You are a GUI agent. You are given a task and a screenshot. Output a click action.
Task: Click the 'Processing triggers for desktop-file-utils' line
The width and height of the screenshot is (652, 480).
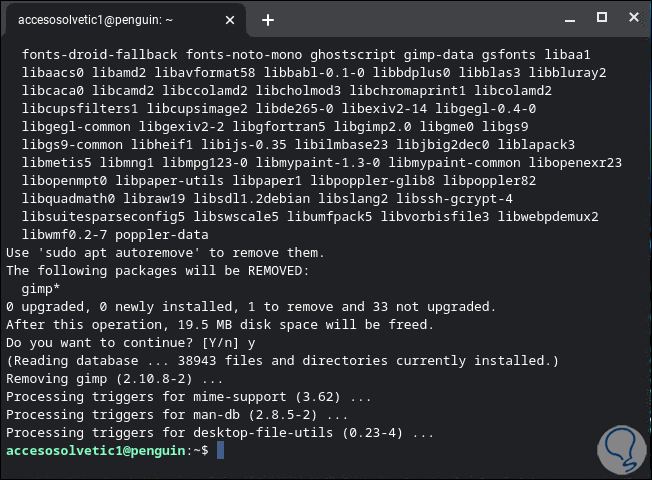pos(220,433)
